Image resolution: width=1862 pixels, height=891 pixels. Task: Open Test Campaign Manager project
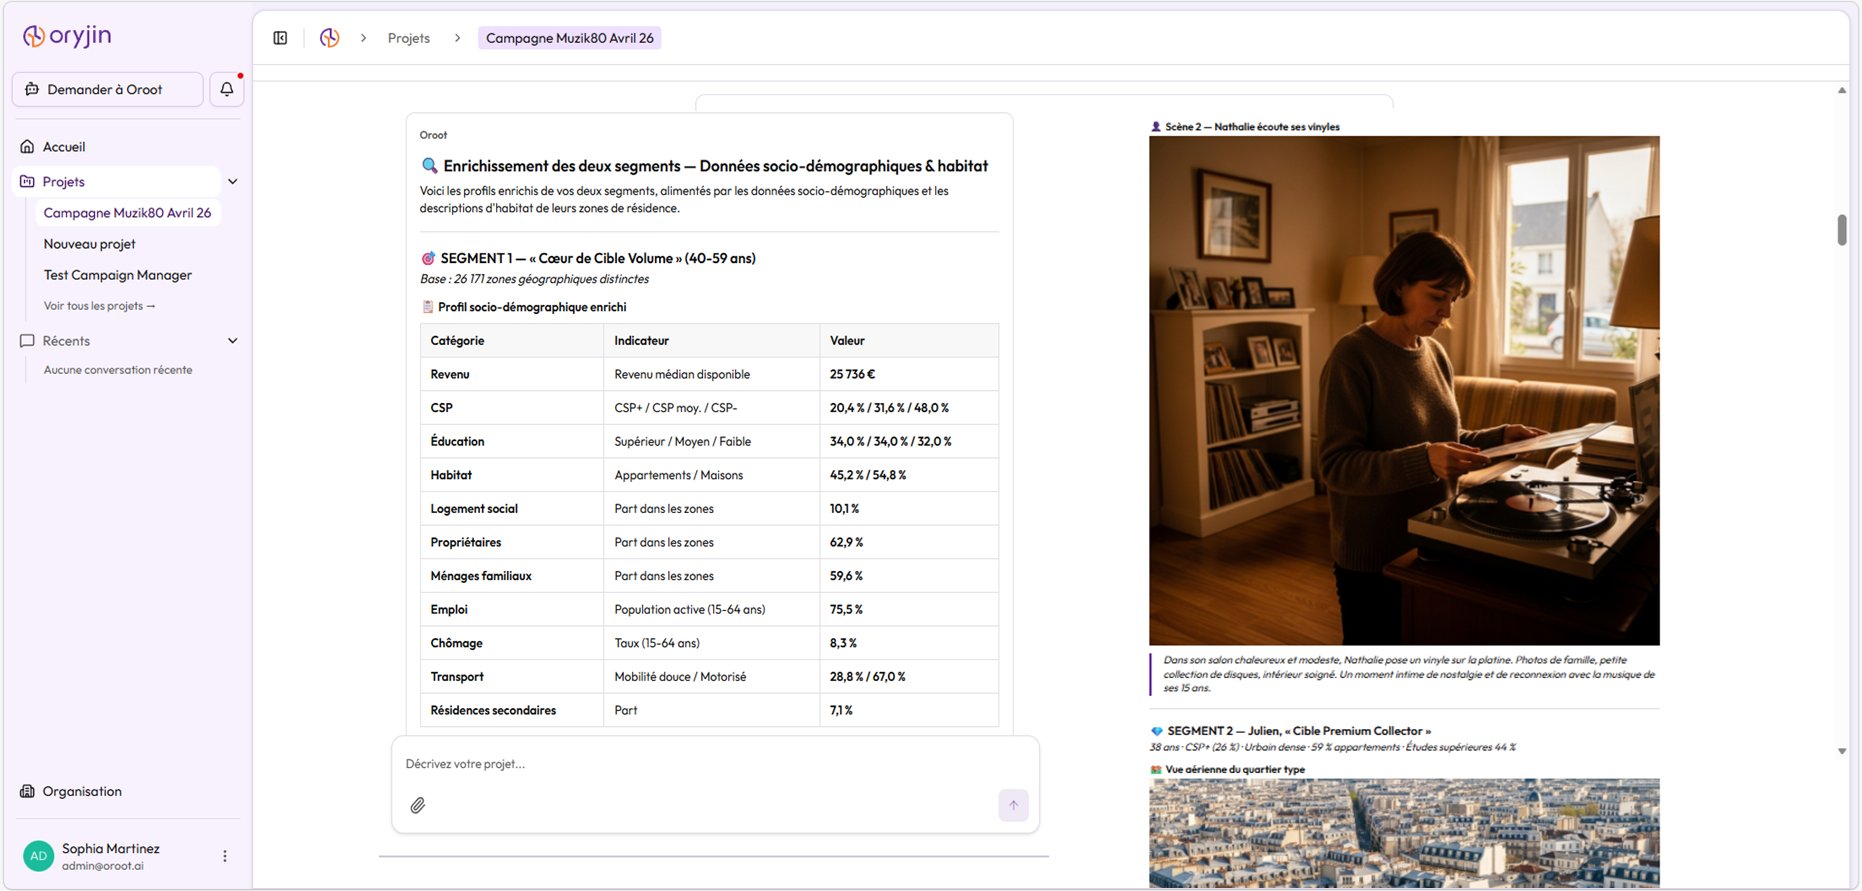(118, 275)
